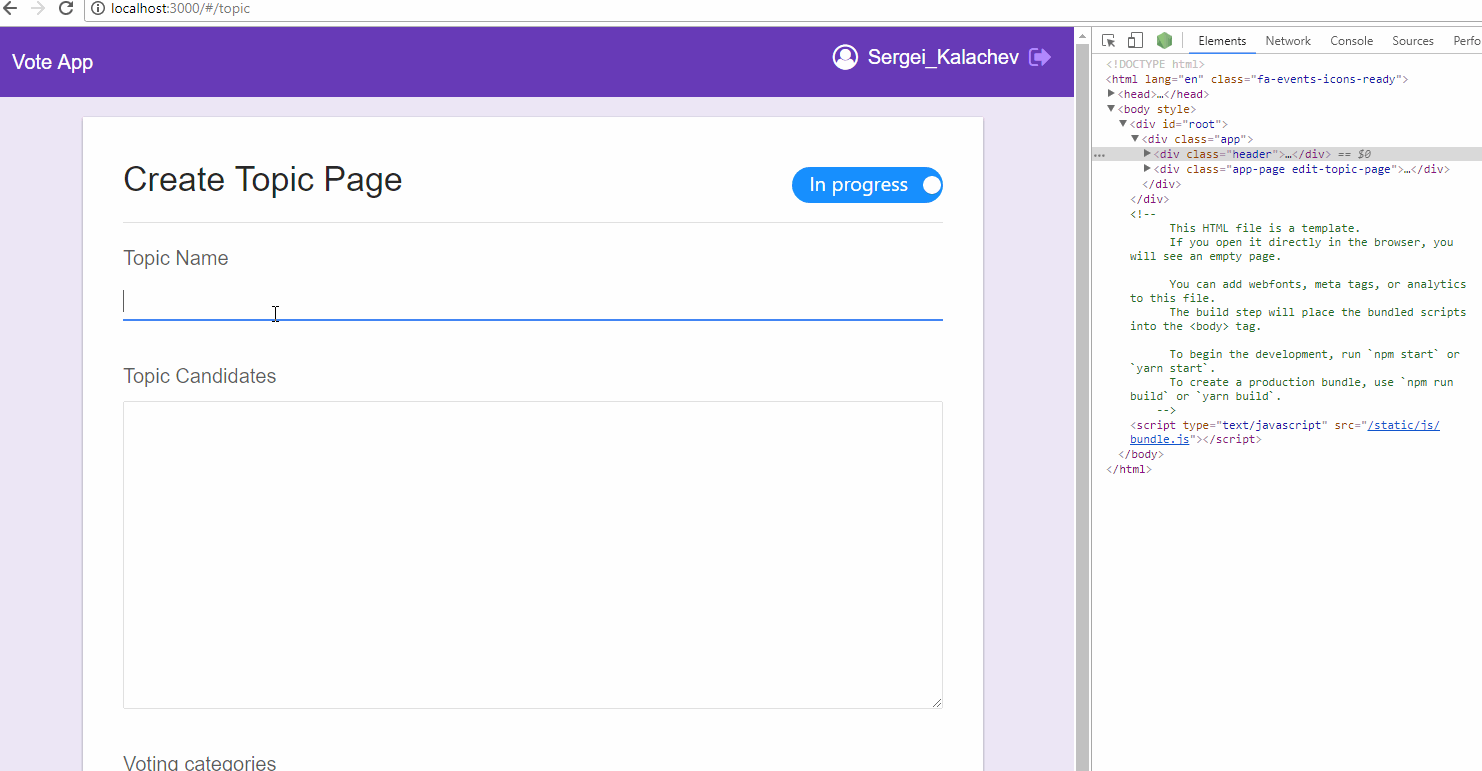Open the Console tab
Screen dimensions: 1482x771
(x=1351, y=41)
